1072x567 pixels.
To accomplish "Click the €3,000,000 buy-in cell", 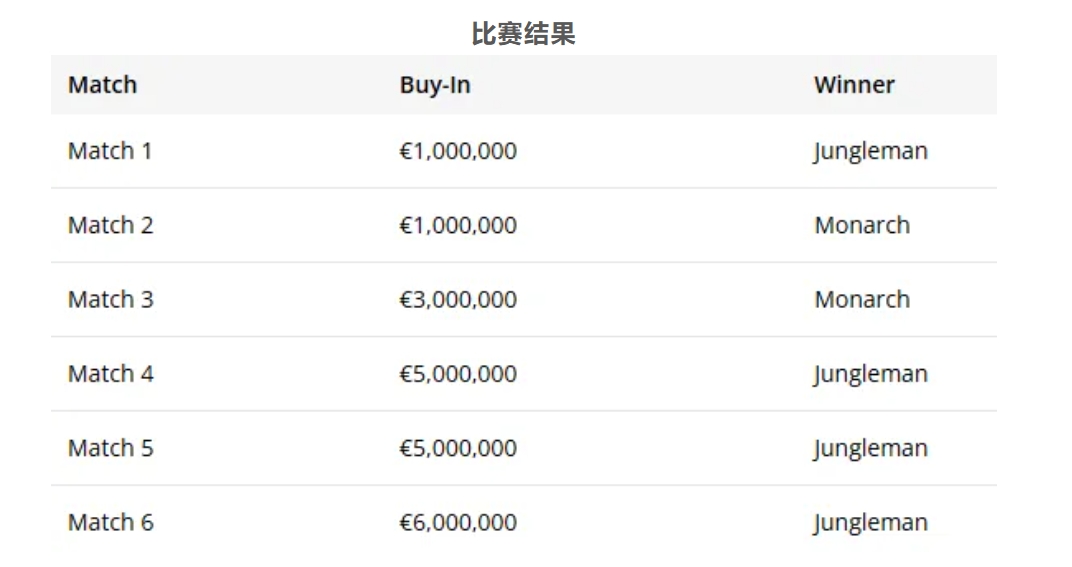I will [458, 299].
